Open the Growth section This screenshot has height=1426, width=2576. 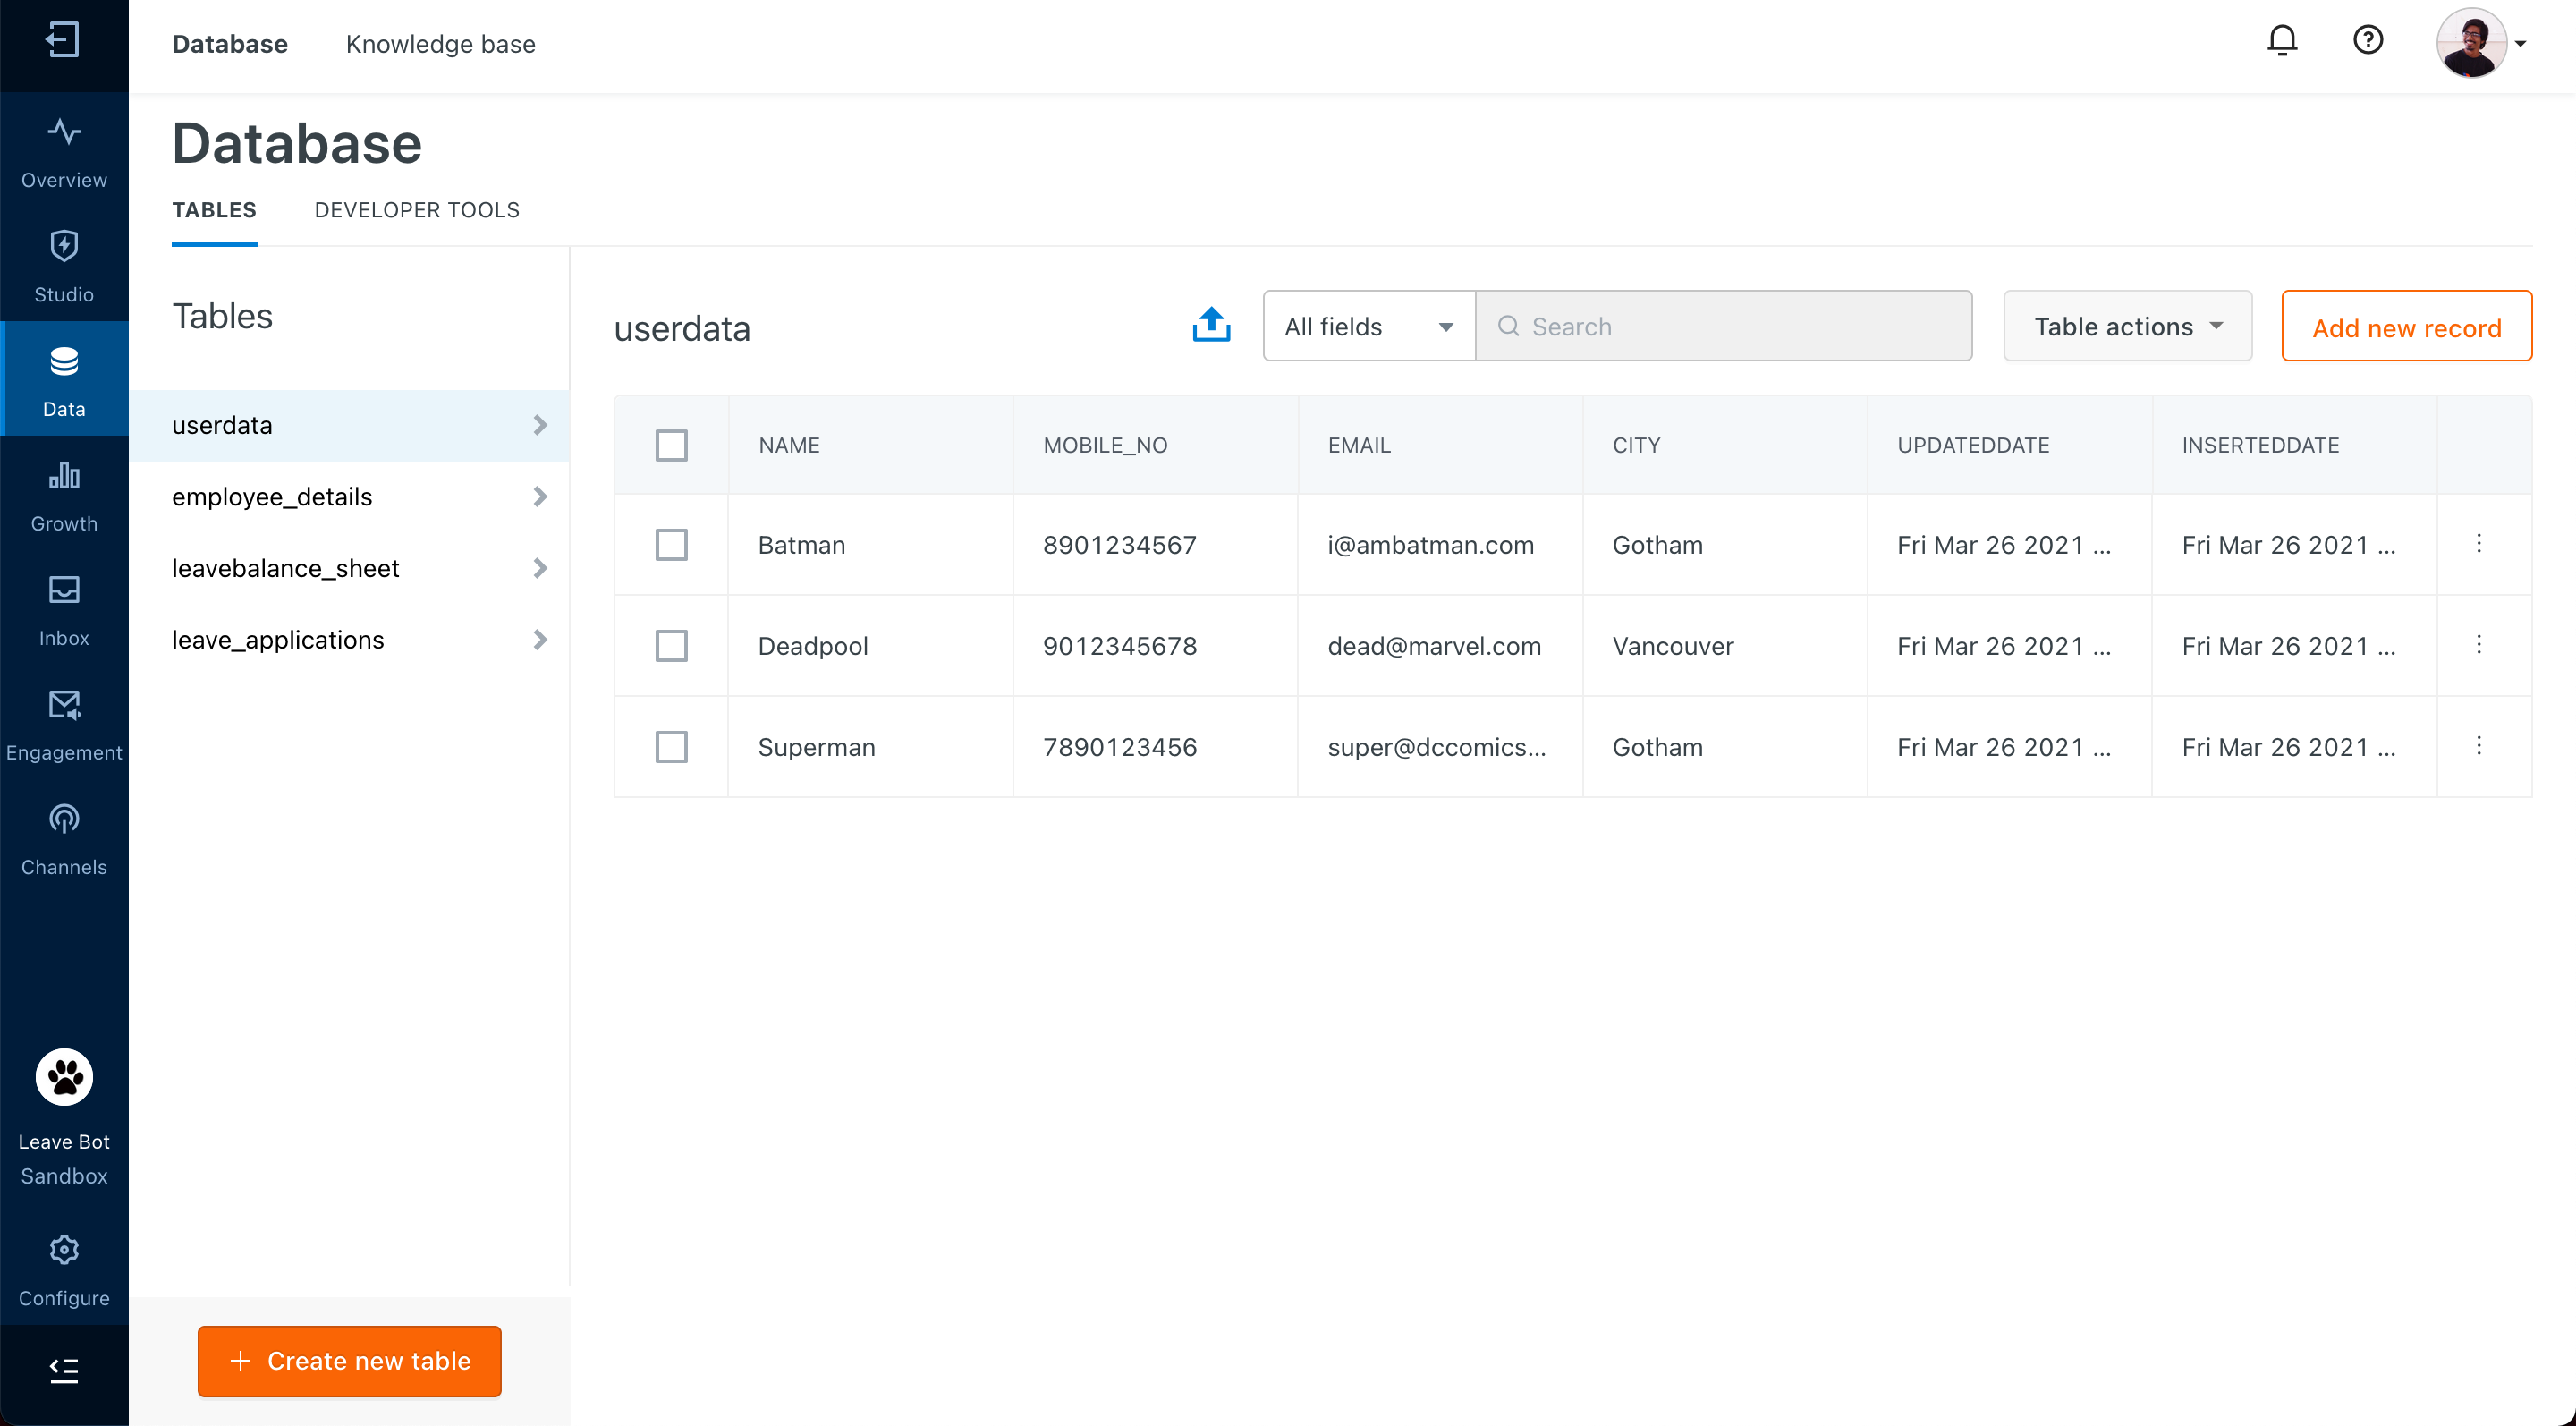64,495
